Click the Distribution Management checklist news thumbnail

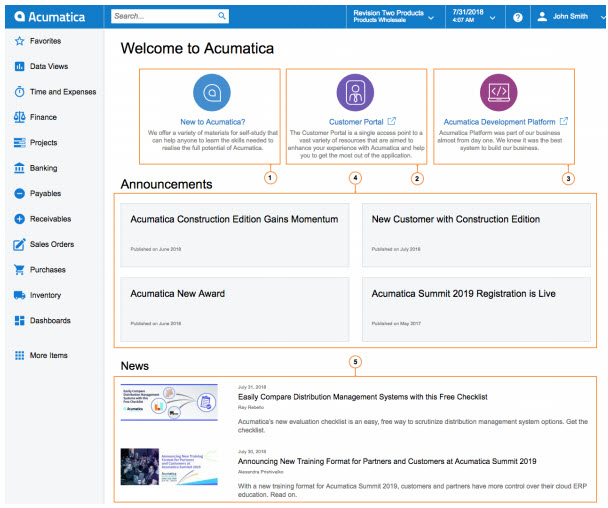(169, 402)
